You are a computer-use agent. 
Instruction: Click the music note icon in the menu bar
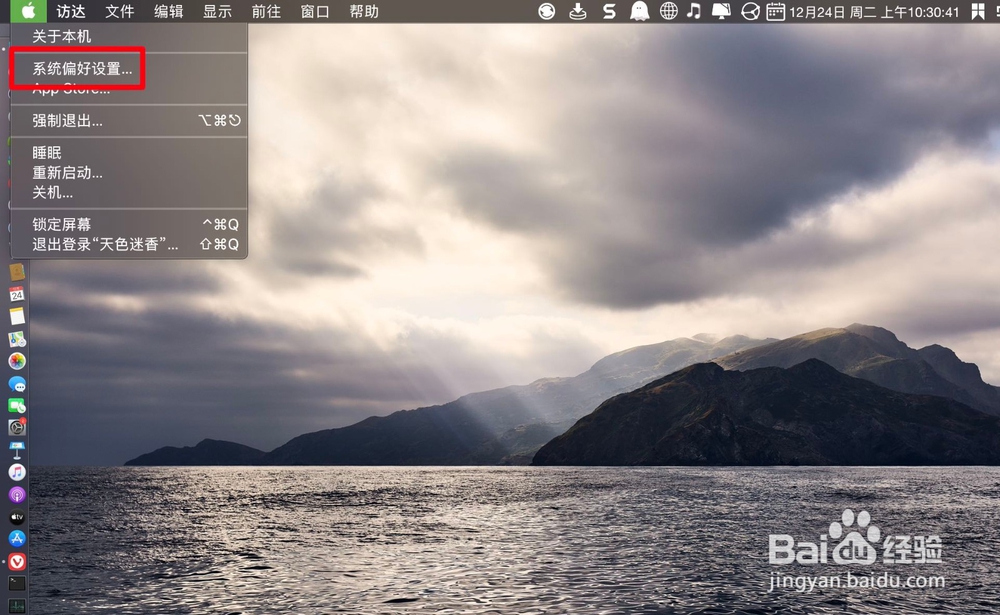(694, 12)
